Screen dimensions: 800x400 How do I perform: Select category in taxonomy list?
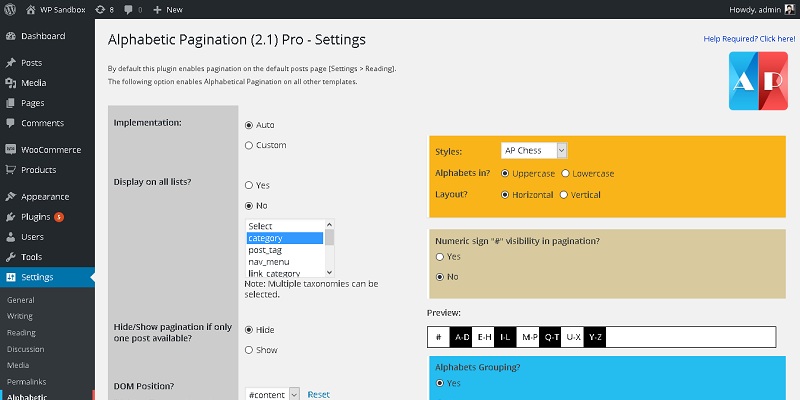285,238
